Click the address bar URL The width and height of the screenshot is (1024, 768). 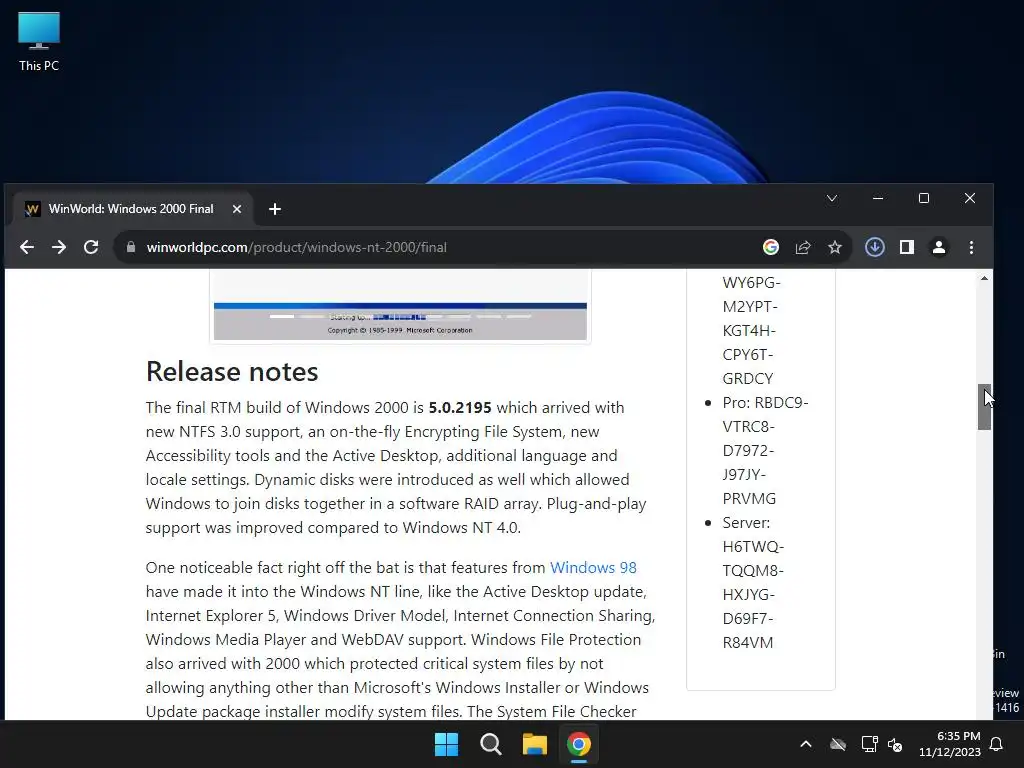click(296, 248)
